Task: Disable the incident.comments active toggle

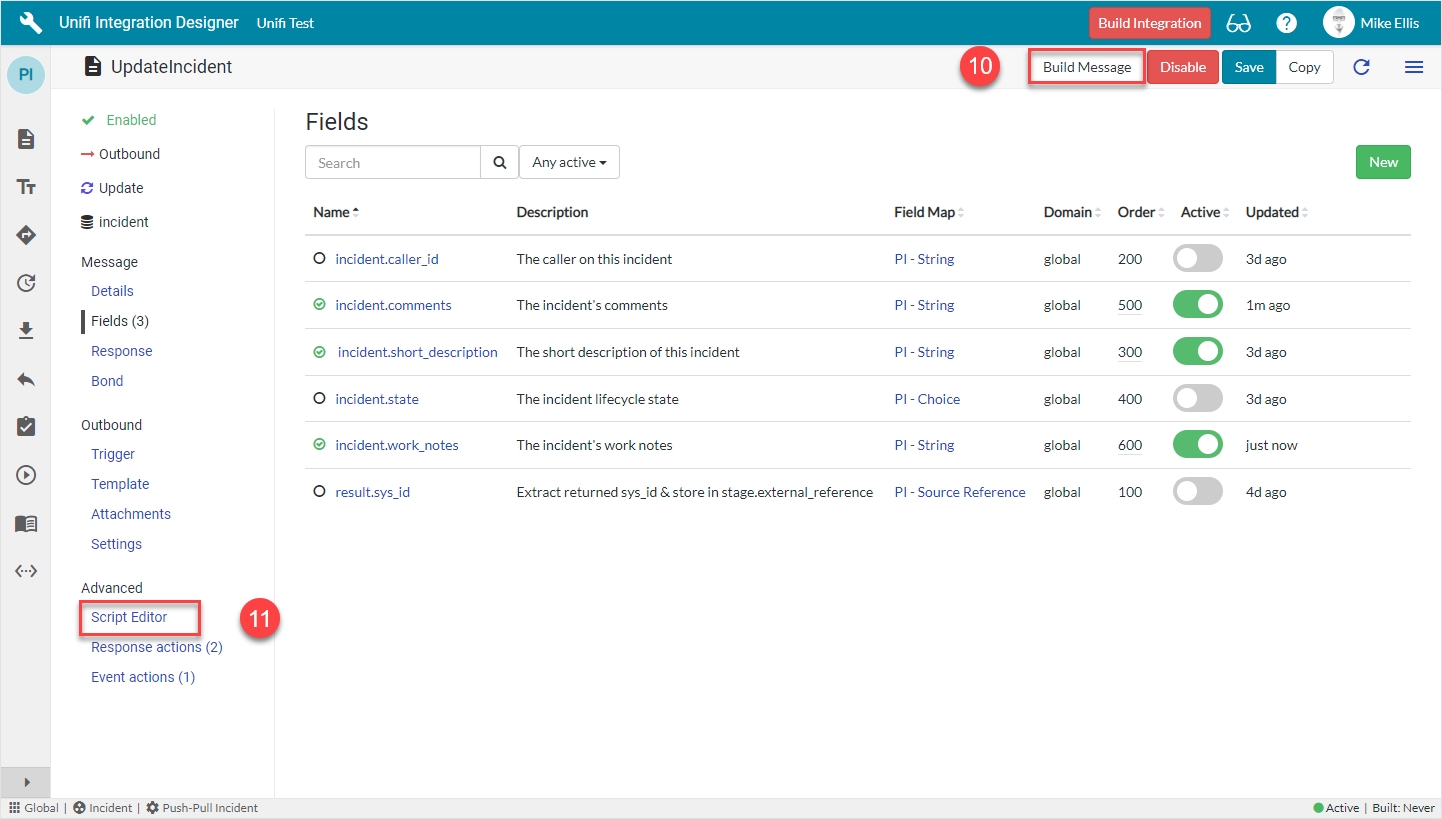Action: (x=1197, y=305)
